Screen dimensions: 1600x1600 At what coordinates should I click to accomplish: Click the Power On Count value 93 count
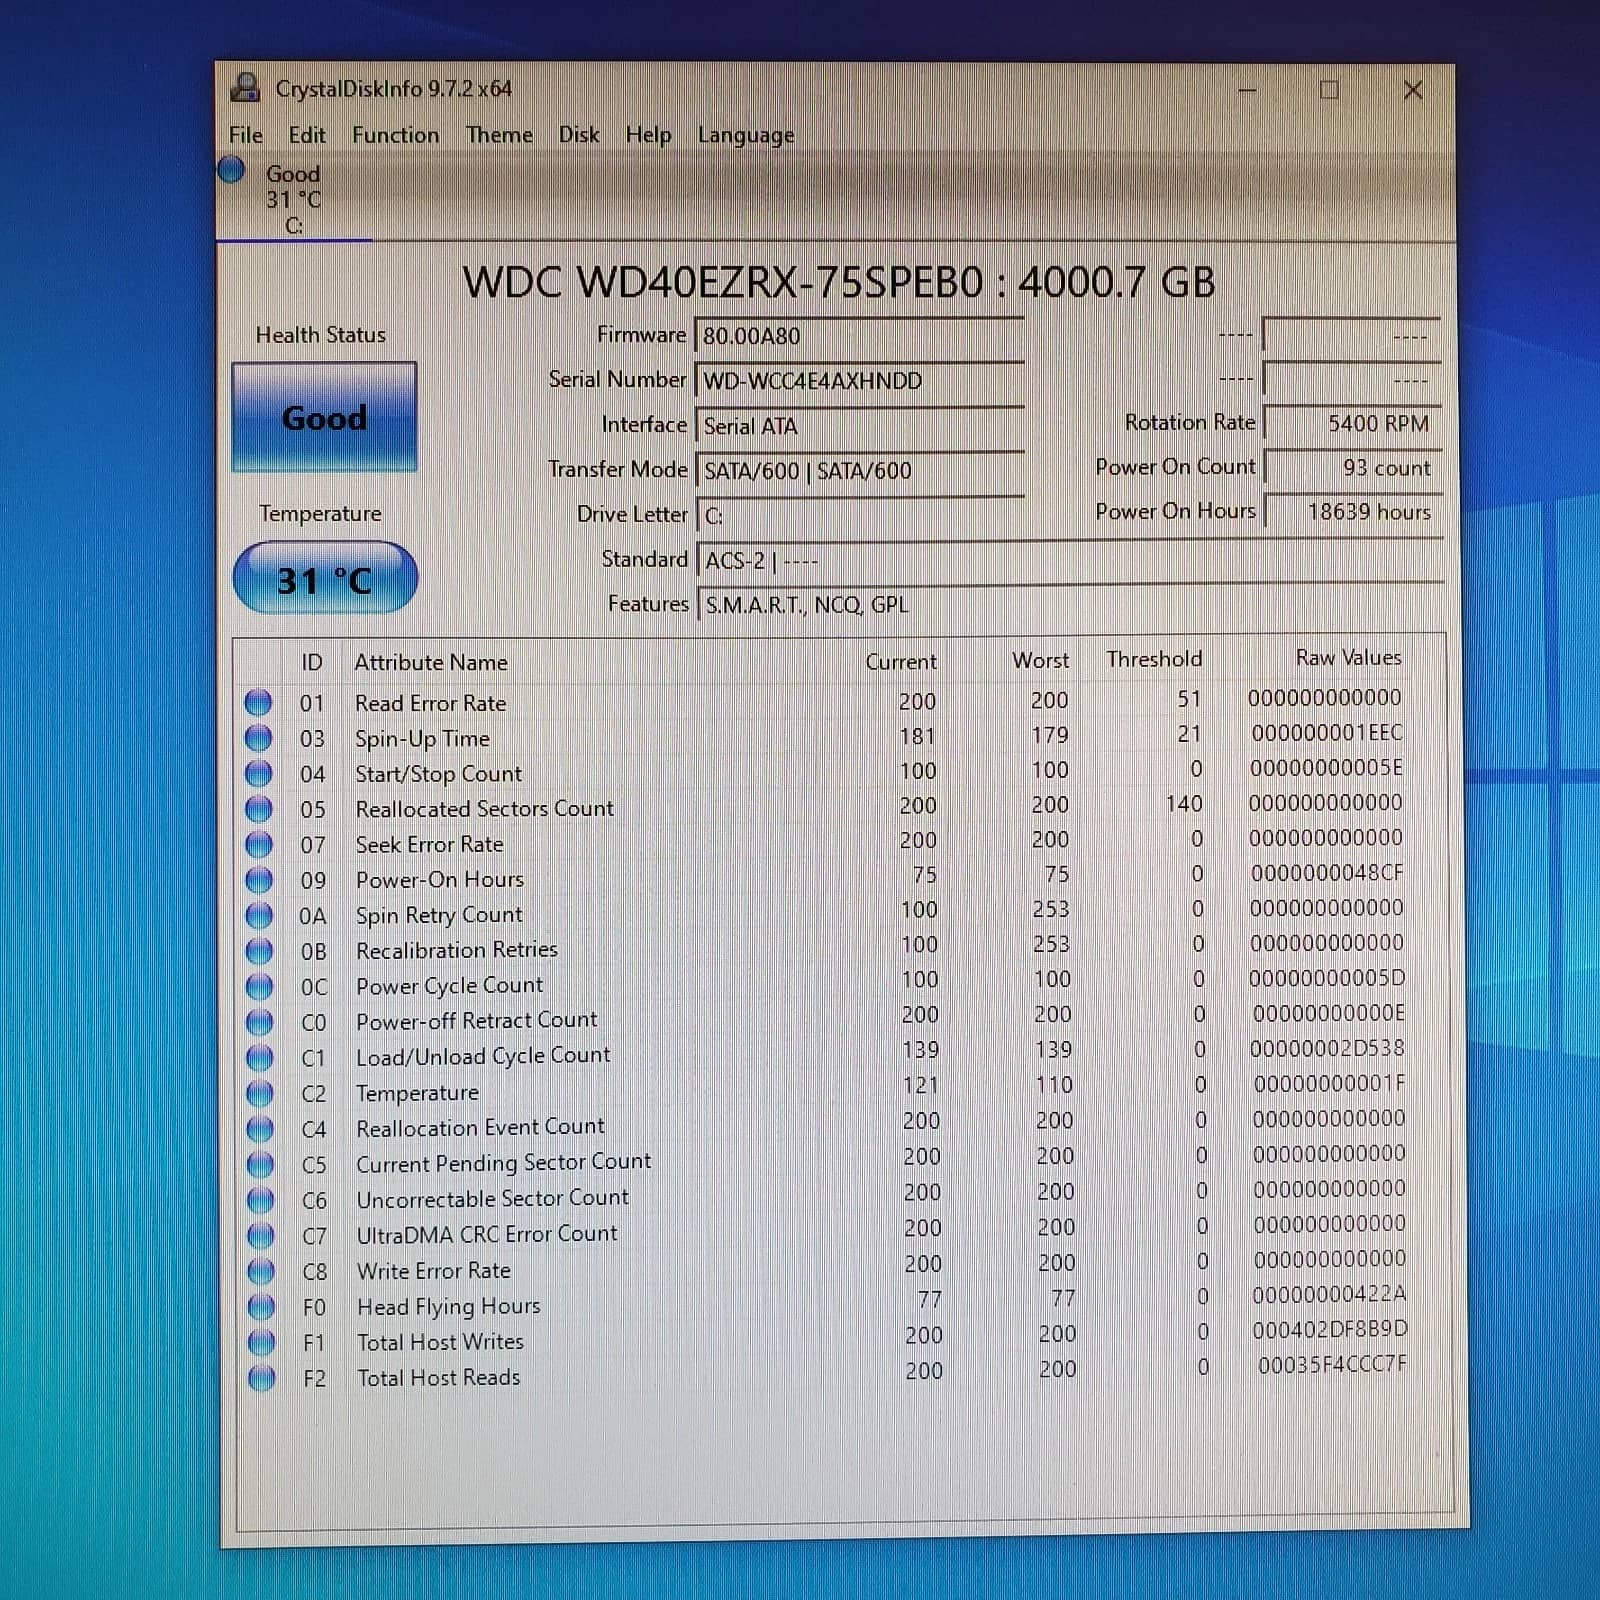(1353, 468)
